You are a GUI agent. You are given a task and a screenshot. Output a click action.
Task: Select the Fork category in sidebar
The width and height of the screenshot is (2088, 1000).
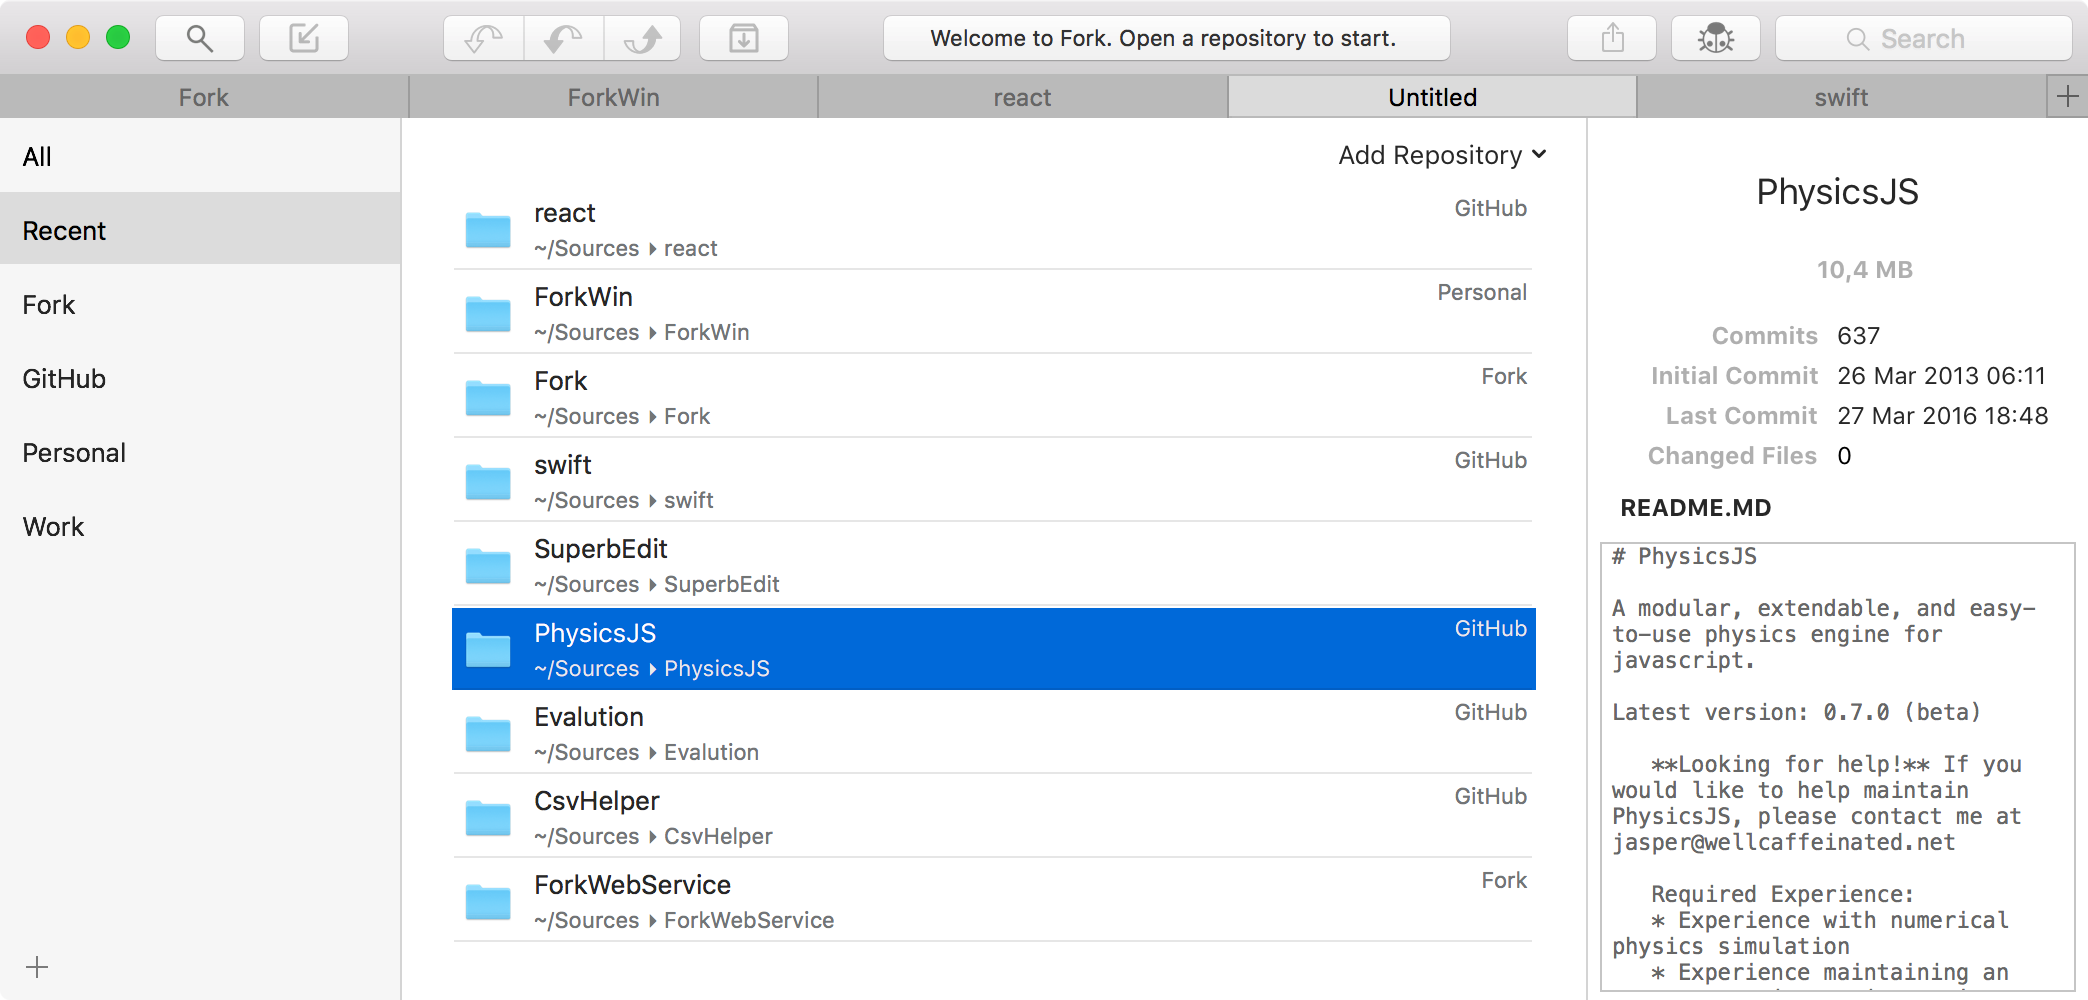(200, 304)
